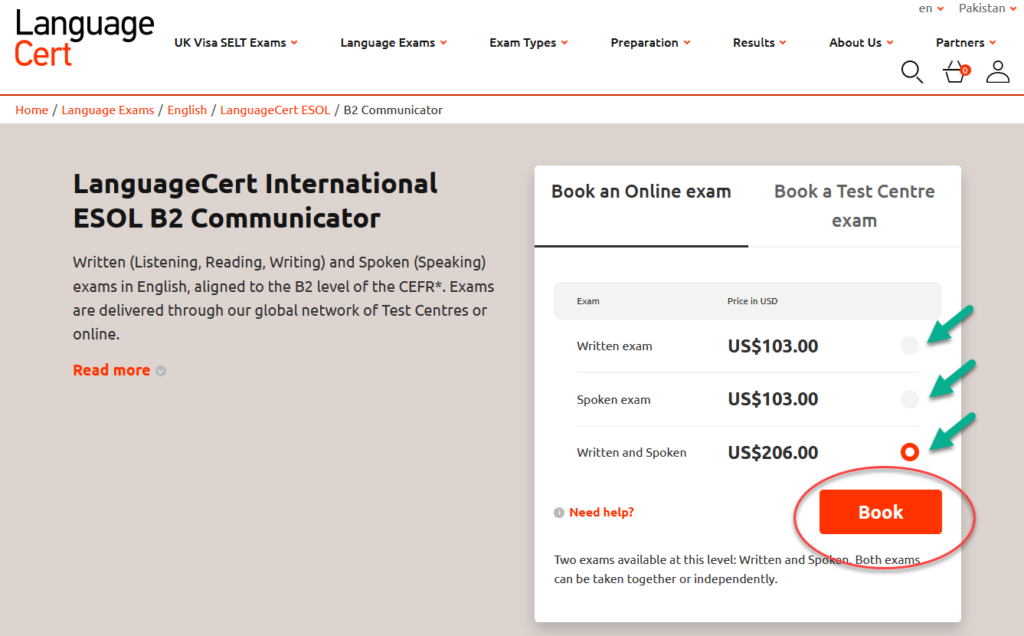Click the B2 Communicator breadcrumb text

pos(393,110)
